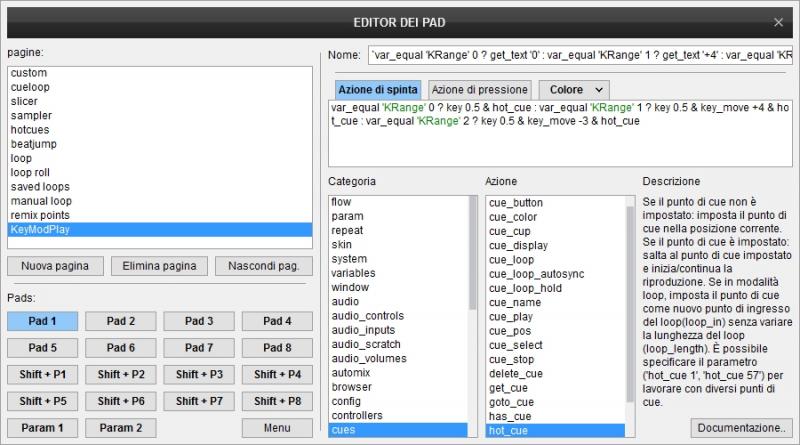Click the Documentazione button
This screenshot has width=800, height=445.
[742, 428]
